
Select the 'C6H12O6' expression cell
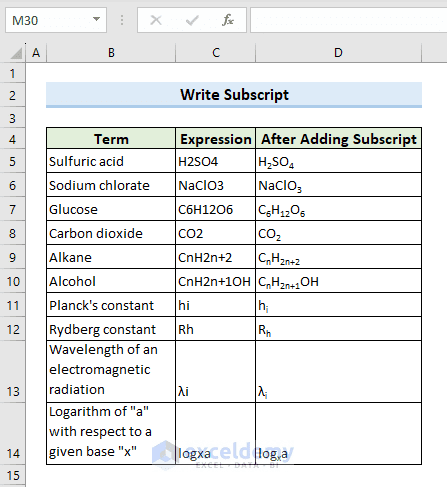(x=216, y=209)
